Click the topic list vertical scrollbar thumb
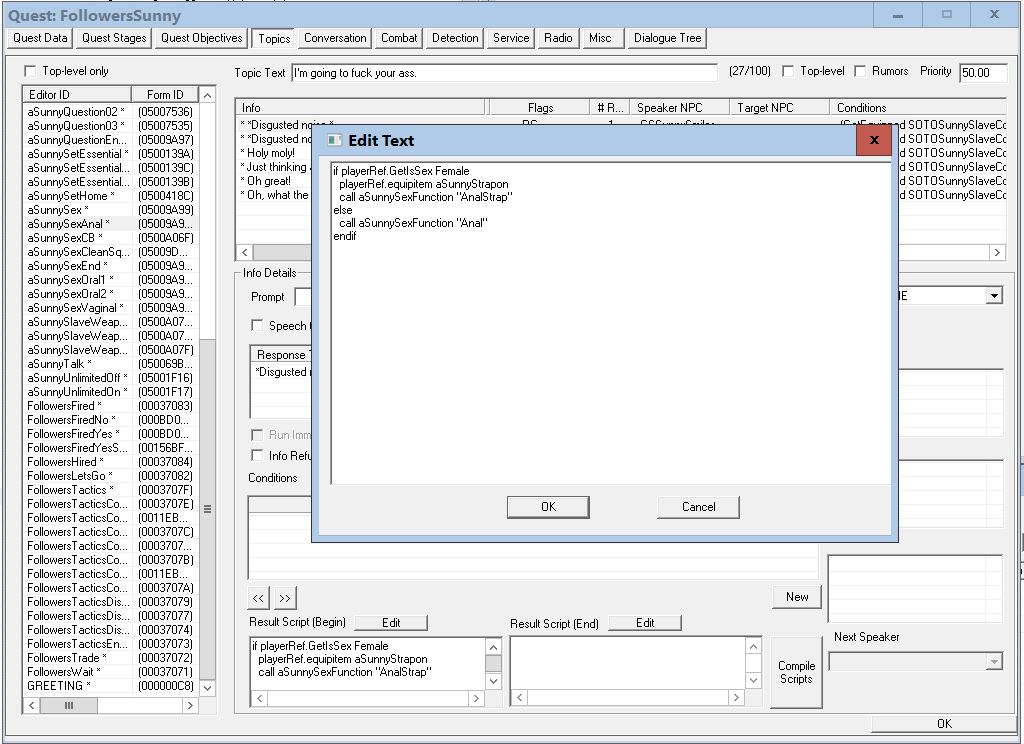1024x744 pixels. point(207,509)
